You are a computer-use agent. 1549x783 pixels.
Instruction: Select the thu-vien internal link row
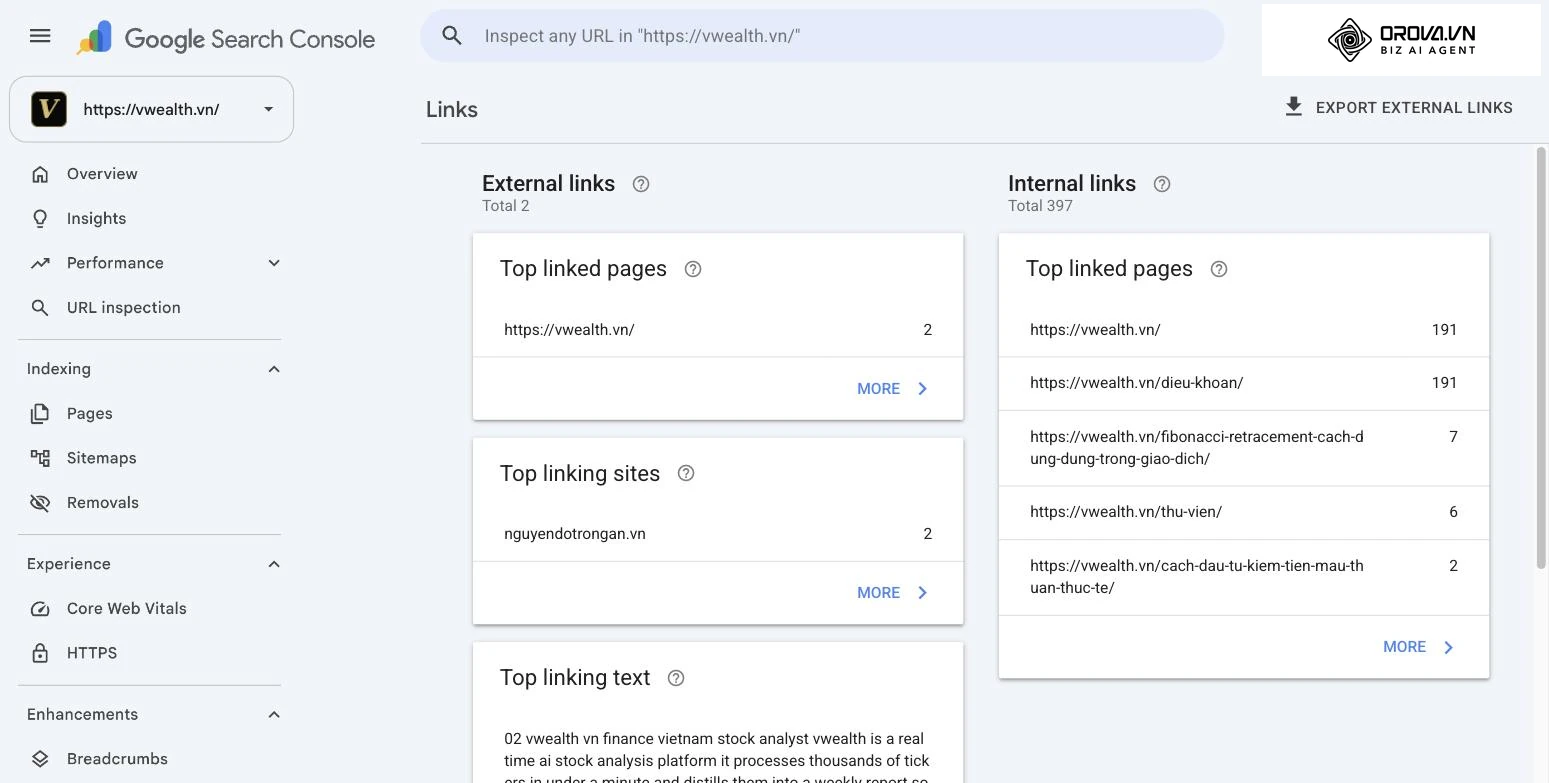pos(1244,512)
